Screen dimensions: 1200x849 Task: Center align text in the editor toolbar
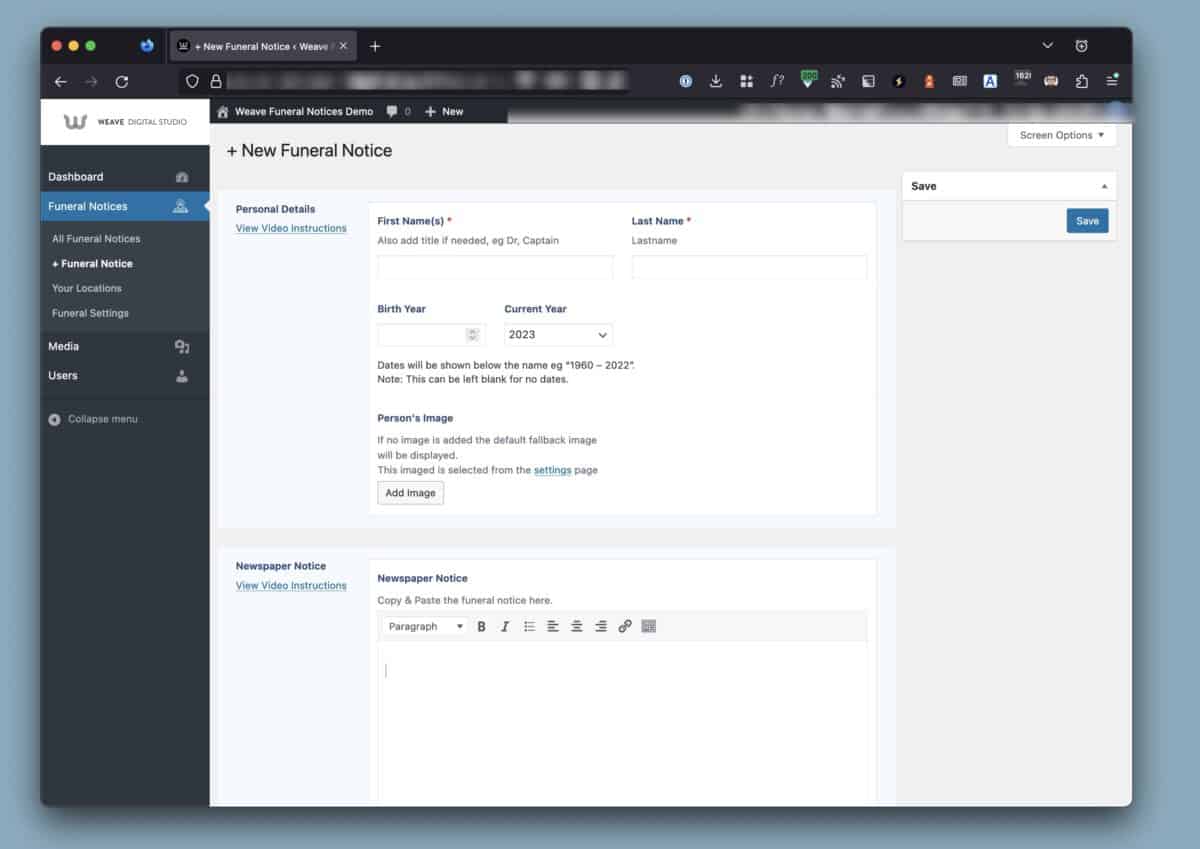[577, 627]
